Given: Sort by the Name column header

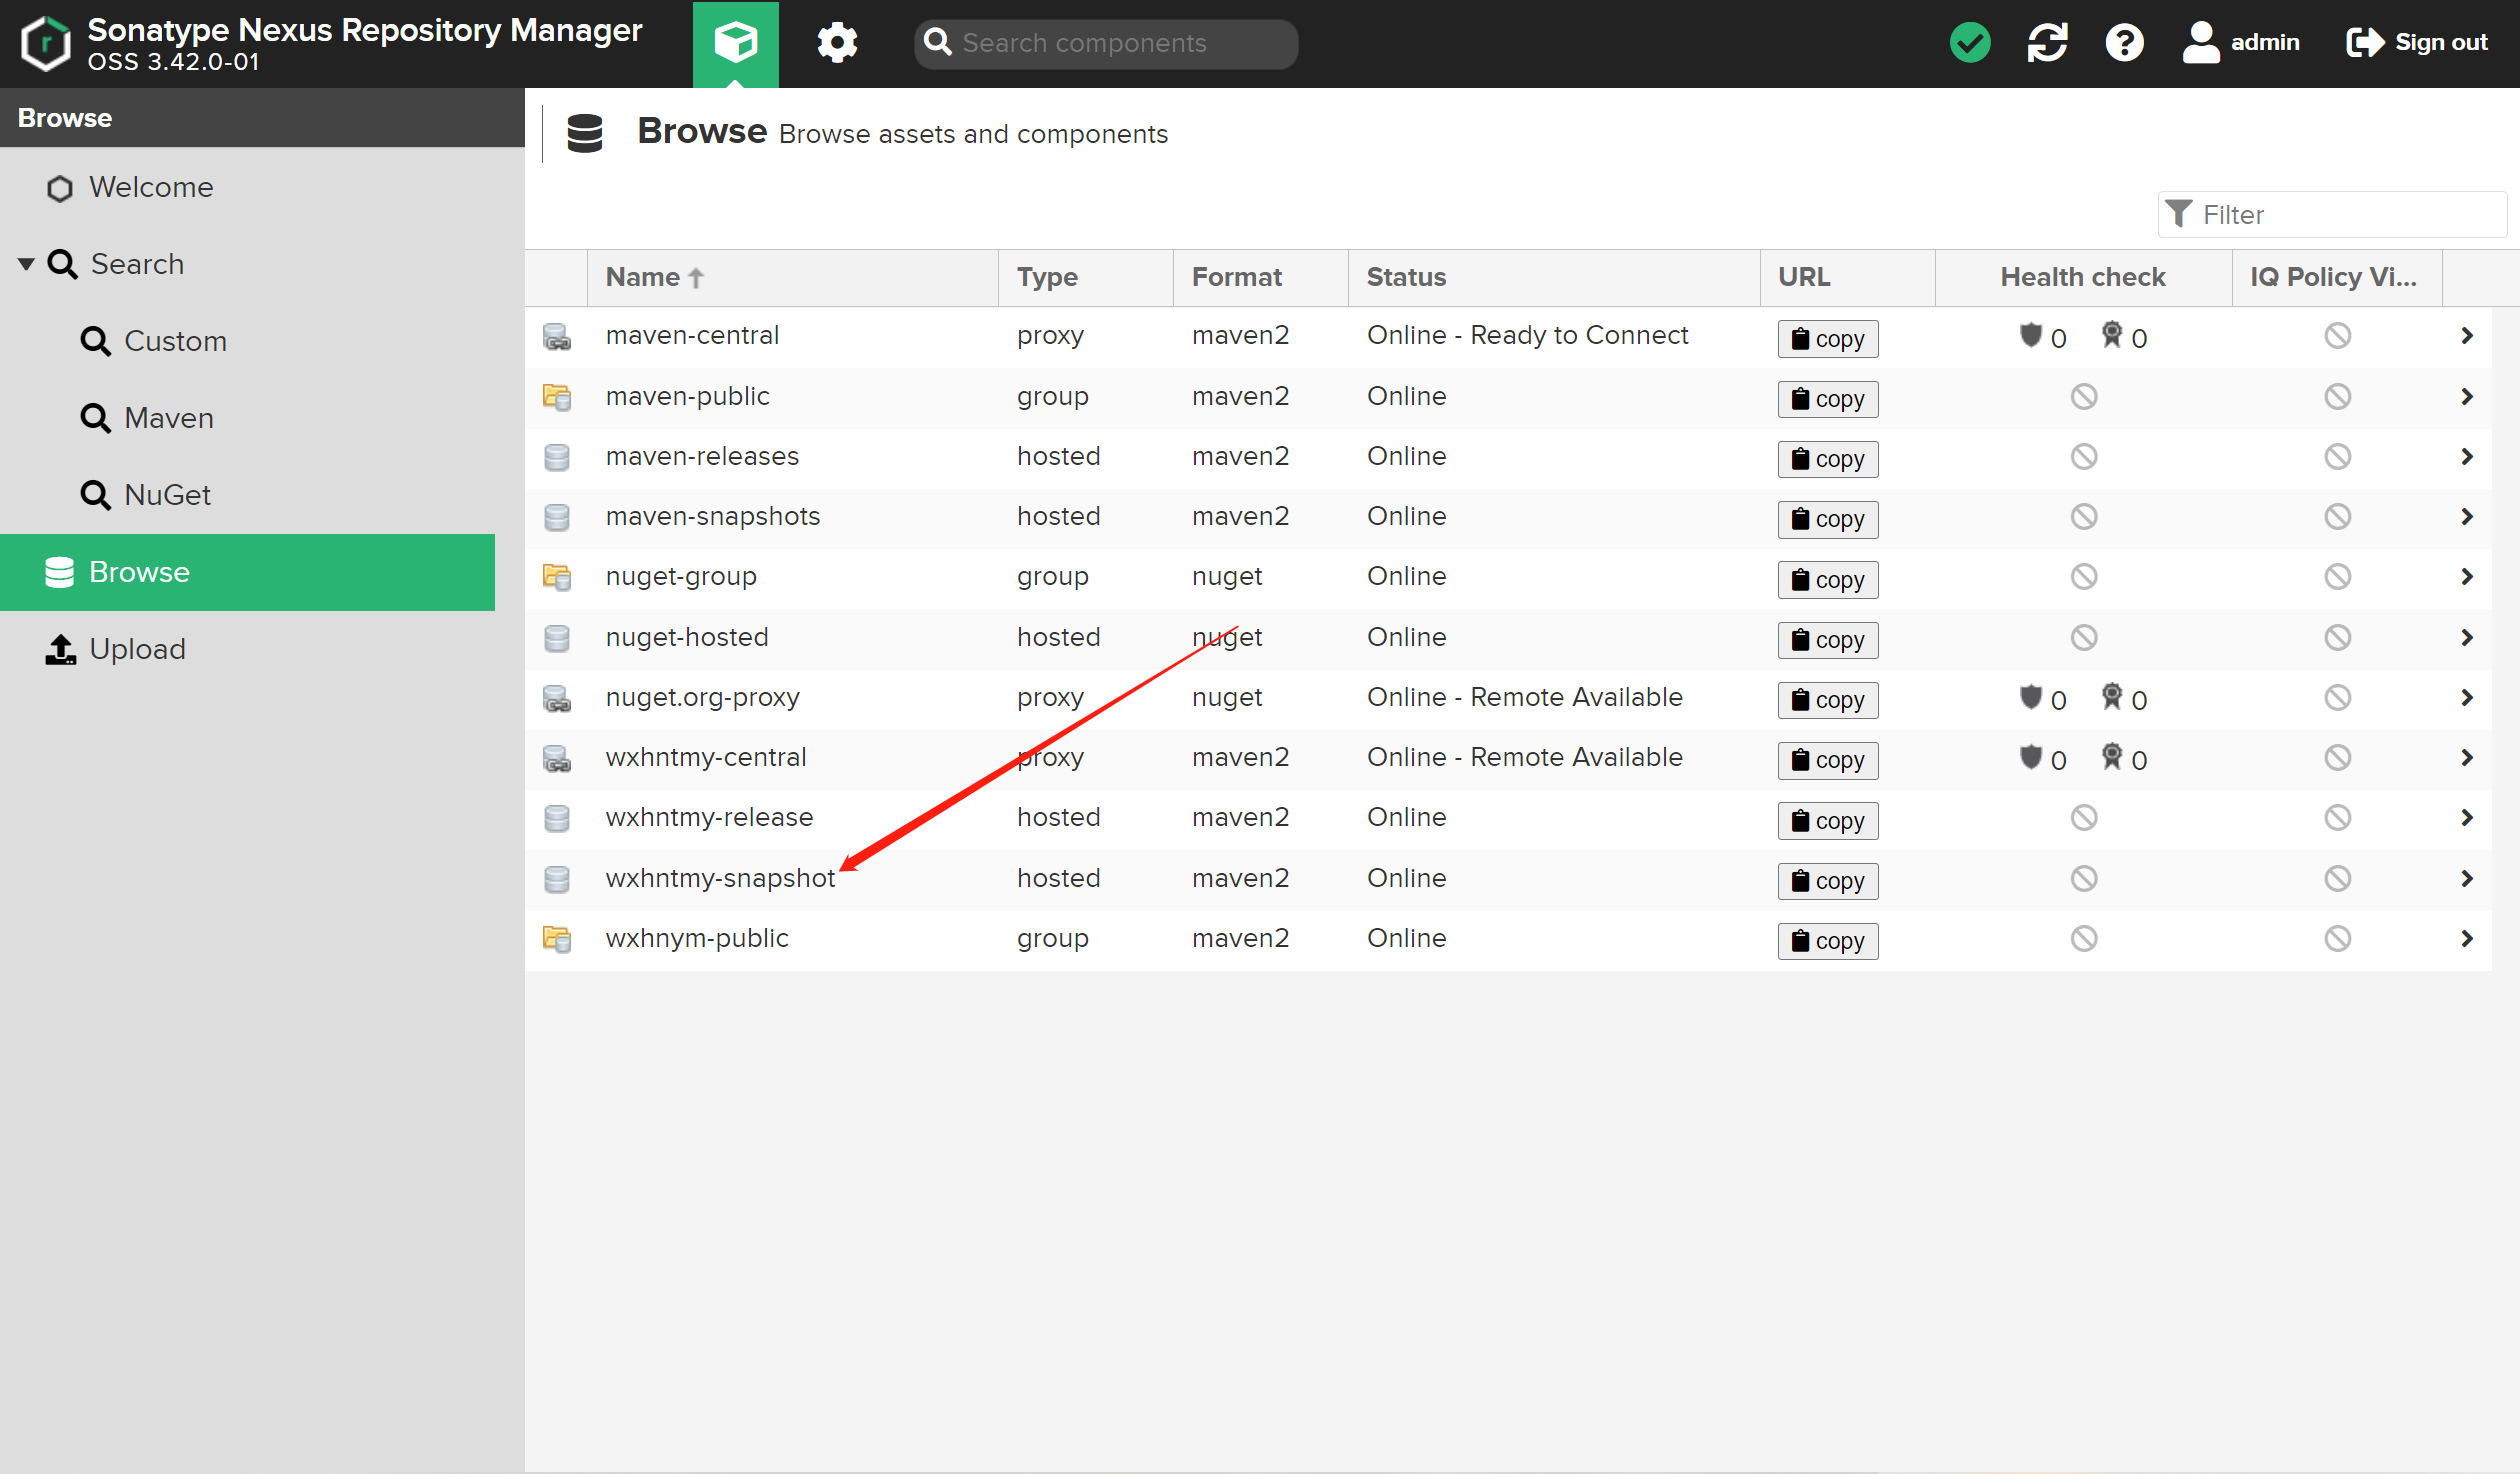Looking at the screenshot, I should click(x=793, y=277).
